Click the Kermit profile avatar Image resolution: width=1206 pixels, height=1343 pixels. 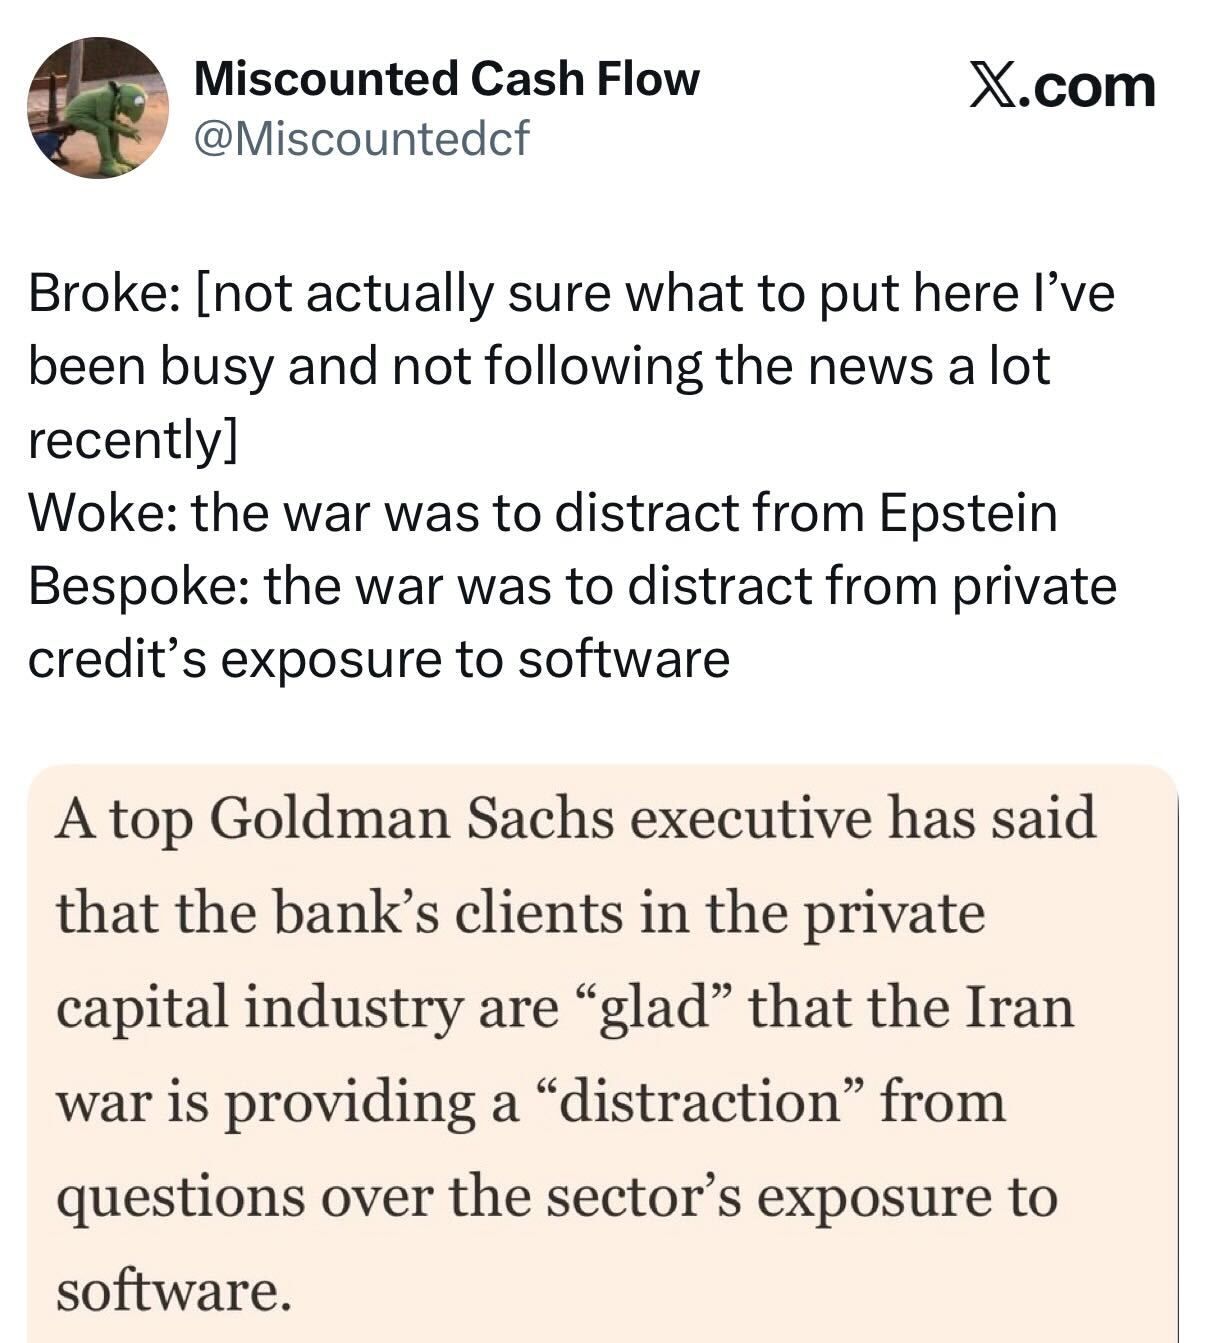[x=97, y=108]
